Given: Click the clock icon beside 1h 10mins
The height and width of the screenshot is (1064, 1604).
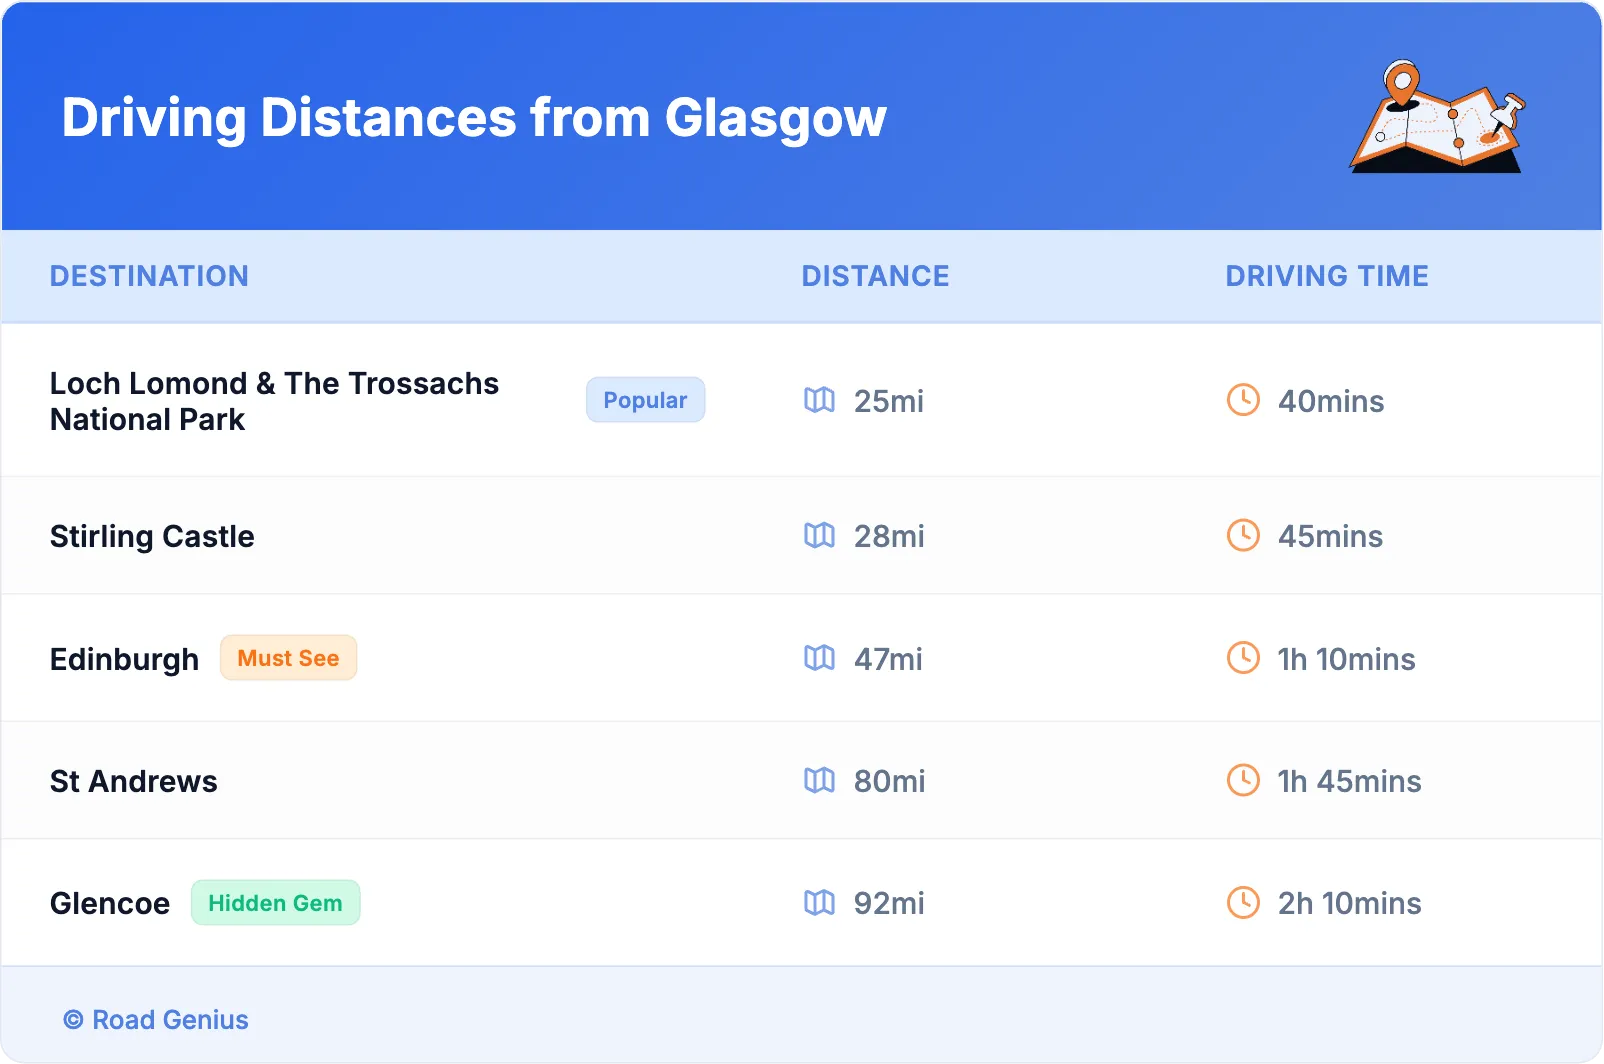Looking at the screenshot, I should [x=1243, y=658].
